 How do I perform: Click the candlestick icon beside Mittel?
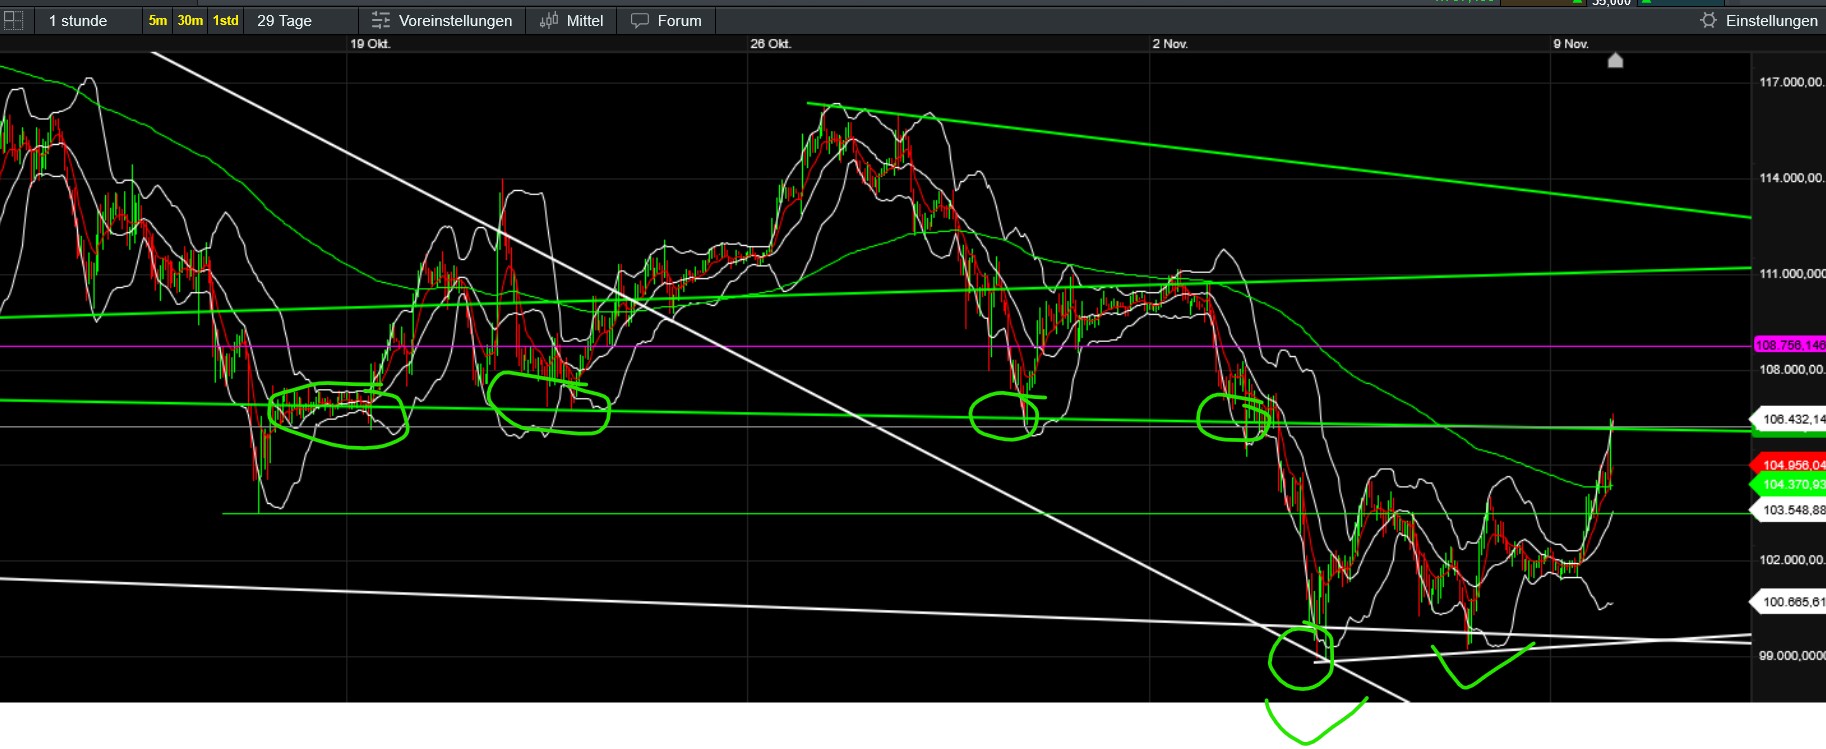pos(549,20)
